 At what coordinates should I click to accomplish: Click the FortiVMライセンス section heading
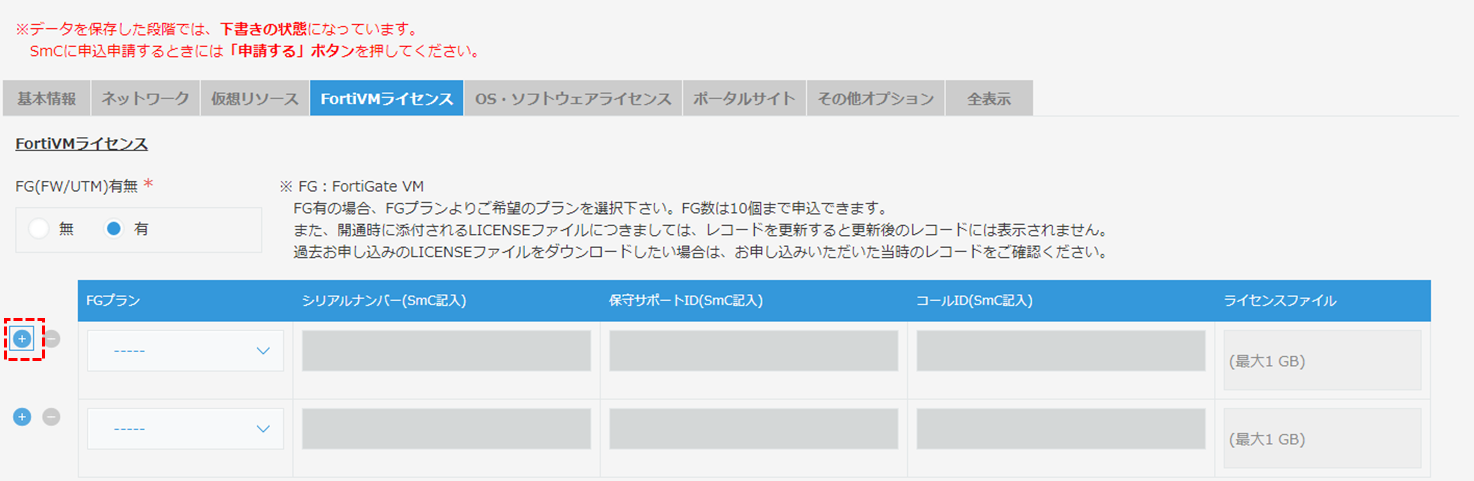coord(82,144)
